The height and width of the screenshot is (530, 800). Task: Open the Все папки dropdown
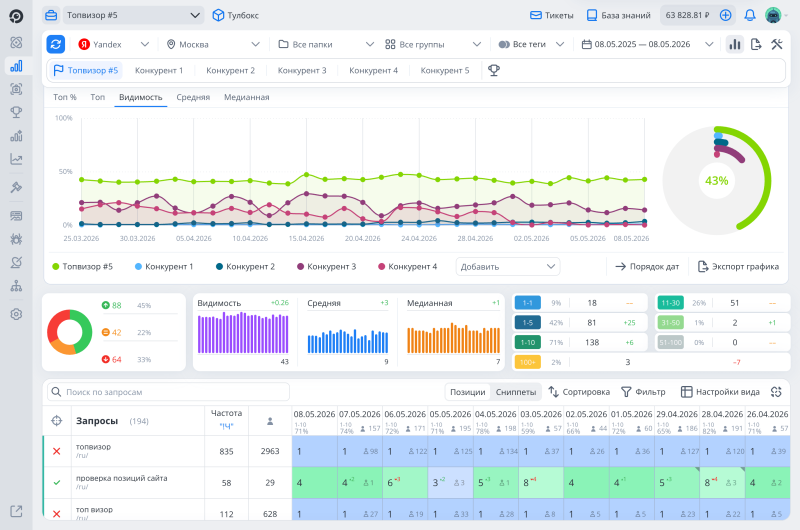tap(326, 44)
